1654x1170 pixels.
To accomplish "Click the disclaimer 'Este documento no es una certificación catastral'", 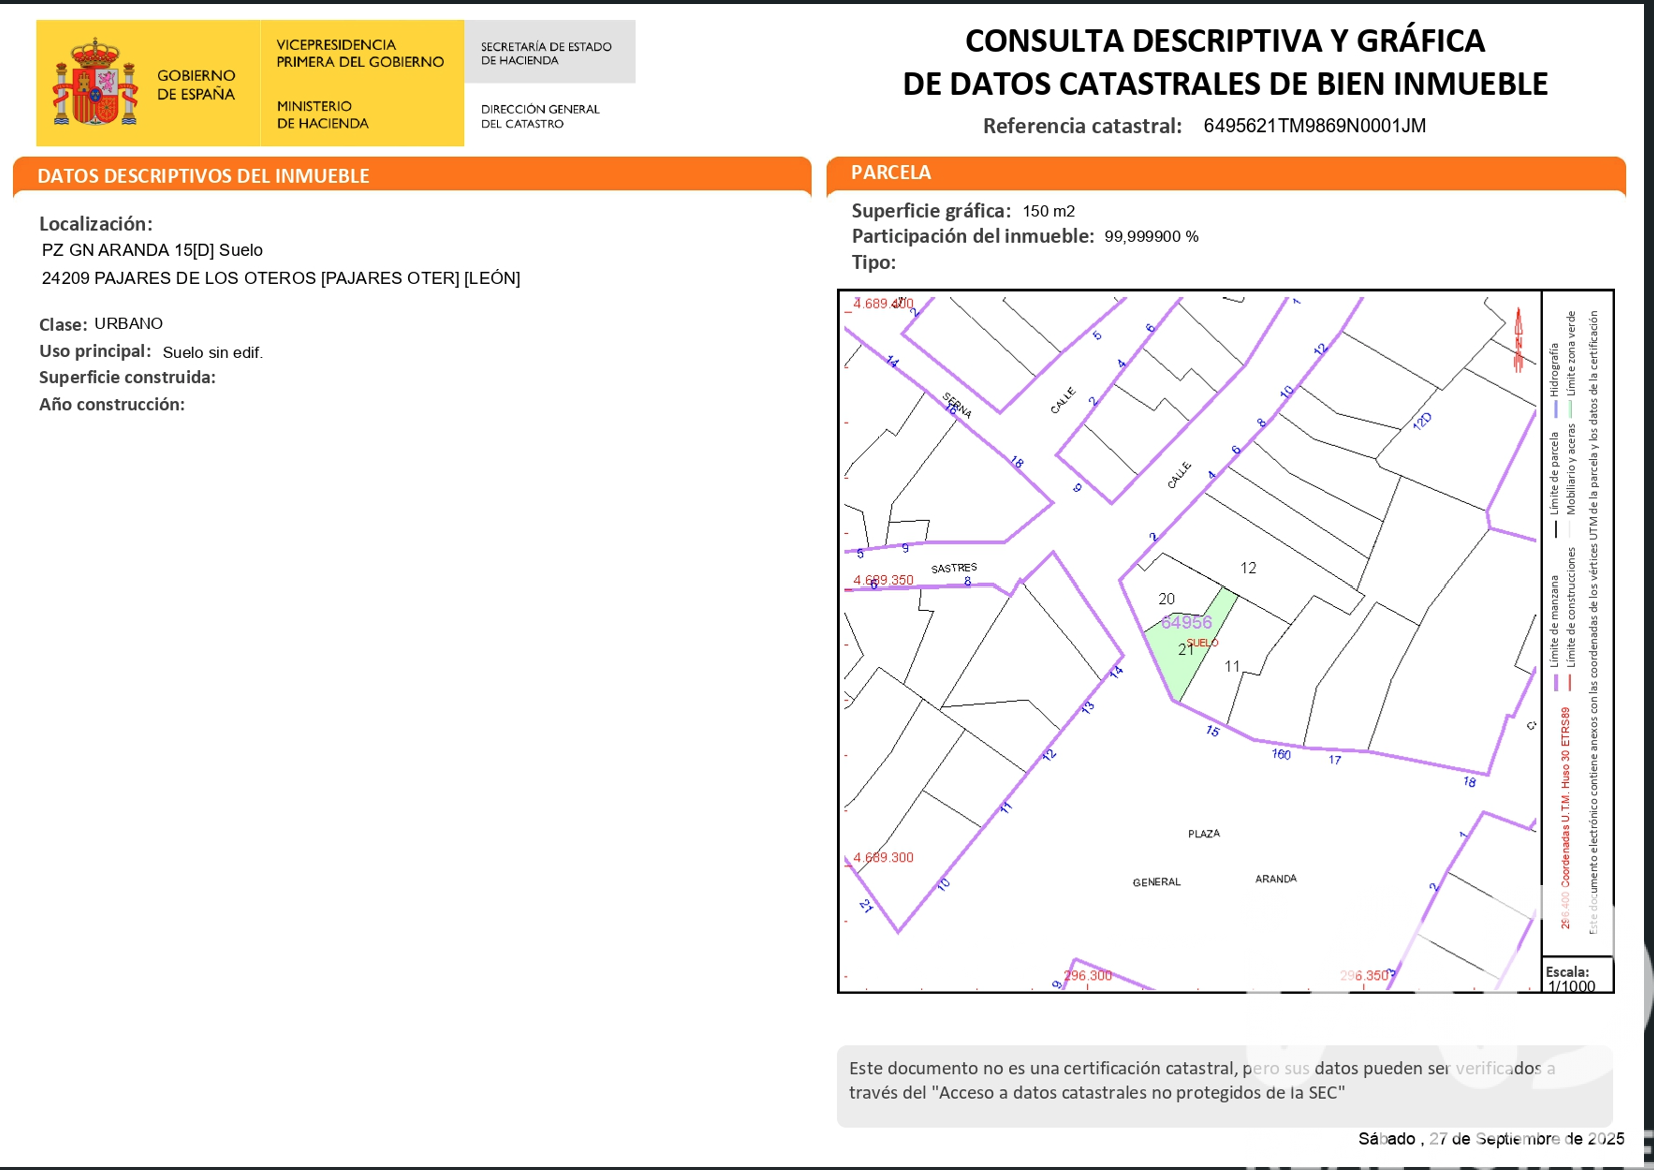I will point(1045,1068).
